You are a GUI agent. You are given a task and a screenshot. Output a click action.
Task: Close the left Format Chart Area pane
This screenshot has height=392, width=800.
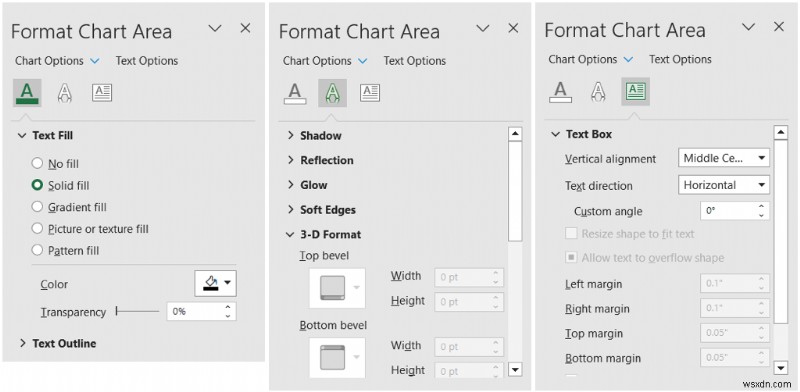tap(245, 29)
